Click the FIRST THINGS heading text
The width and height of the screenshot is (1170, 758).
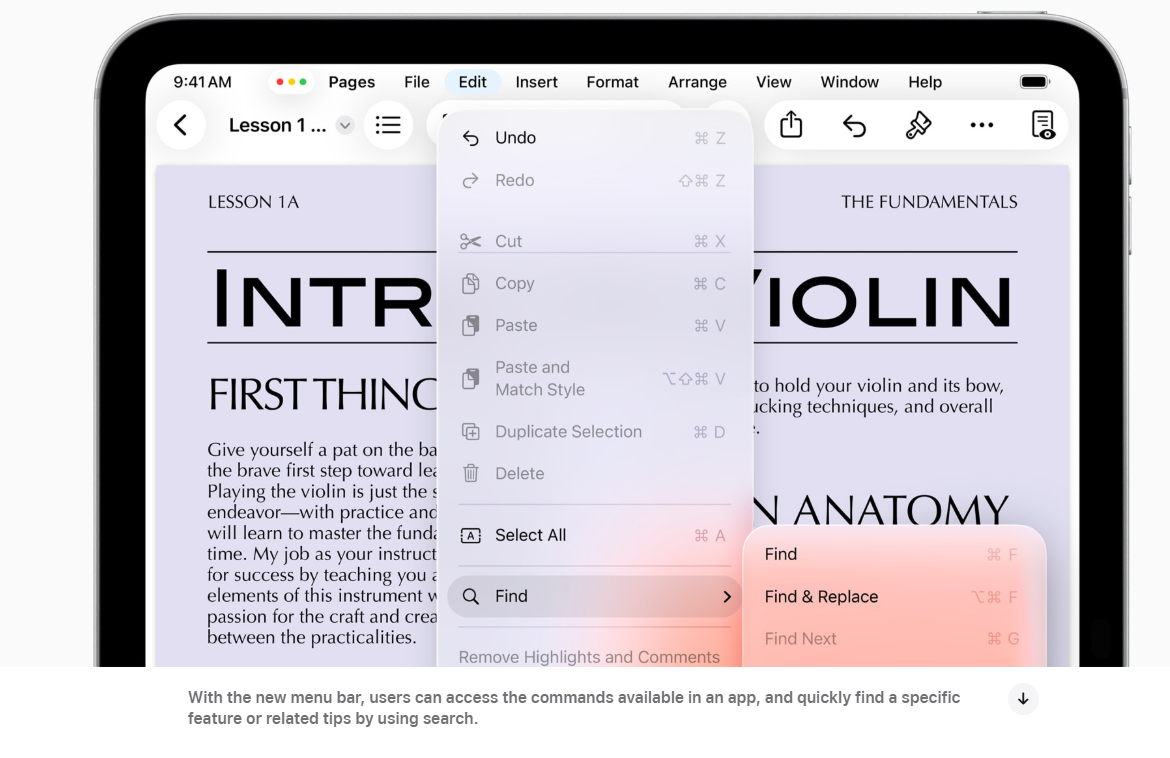[x=322, y=395]
